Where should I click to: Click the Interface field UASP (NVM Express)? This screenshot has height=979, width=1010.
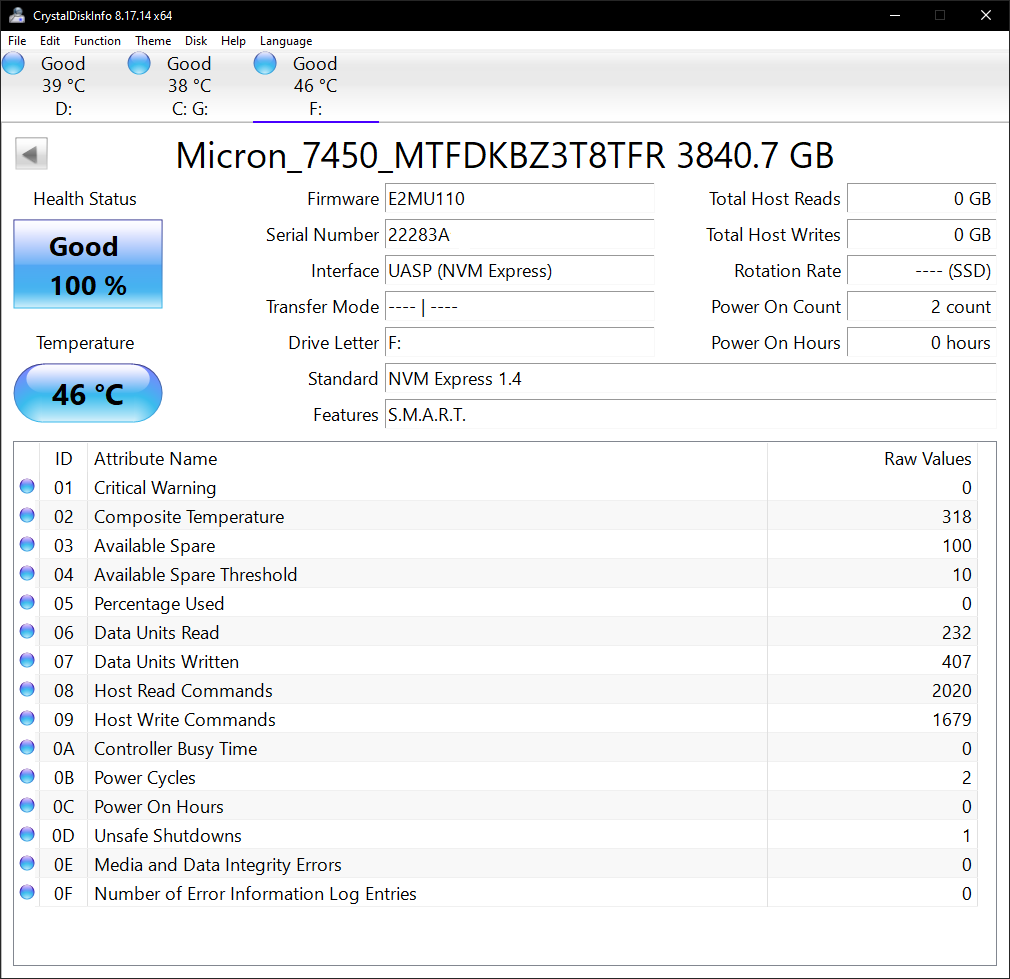pyautogui.click(x=519, y=271)
